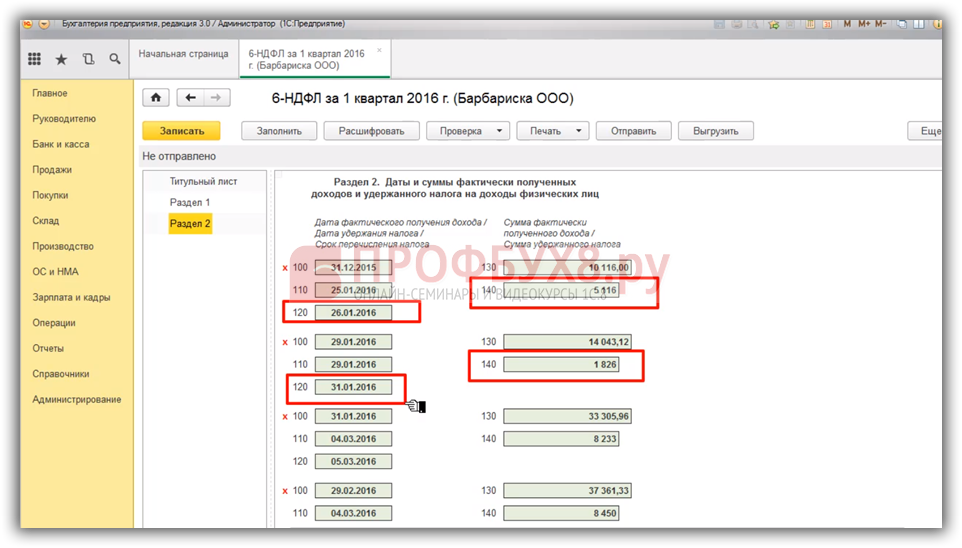This screenshot has width=962, height=548.
Task: Click the search magnifier icon
Action: [x=115, y=60]
